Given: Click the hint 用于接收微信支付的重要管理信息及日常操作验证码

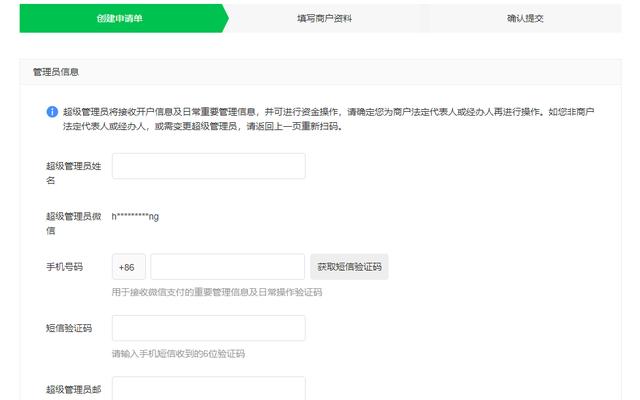Looking at the screenshot, I should pyautogui.click(x=217, y=292).
